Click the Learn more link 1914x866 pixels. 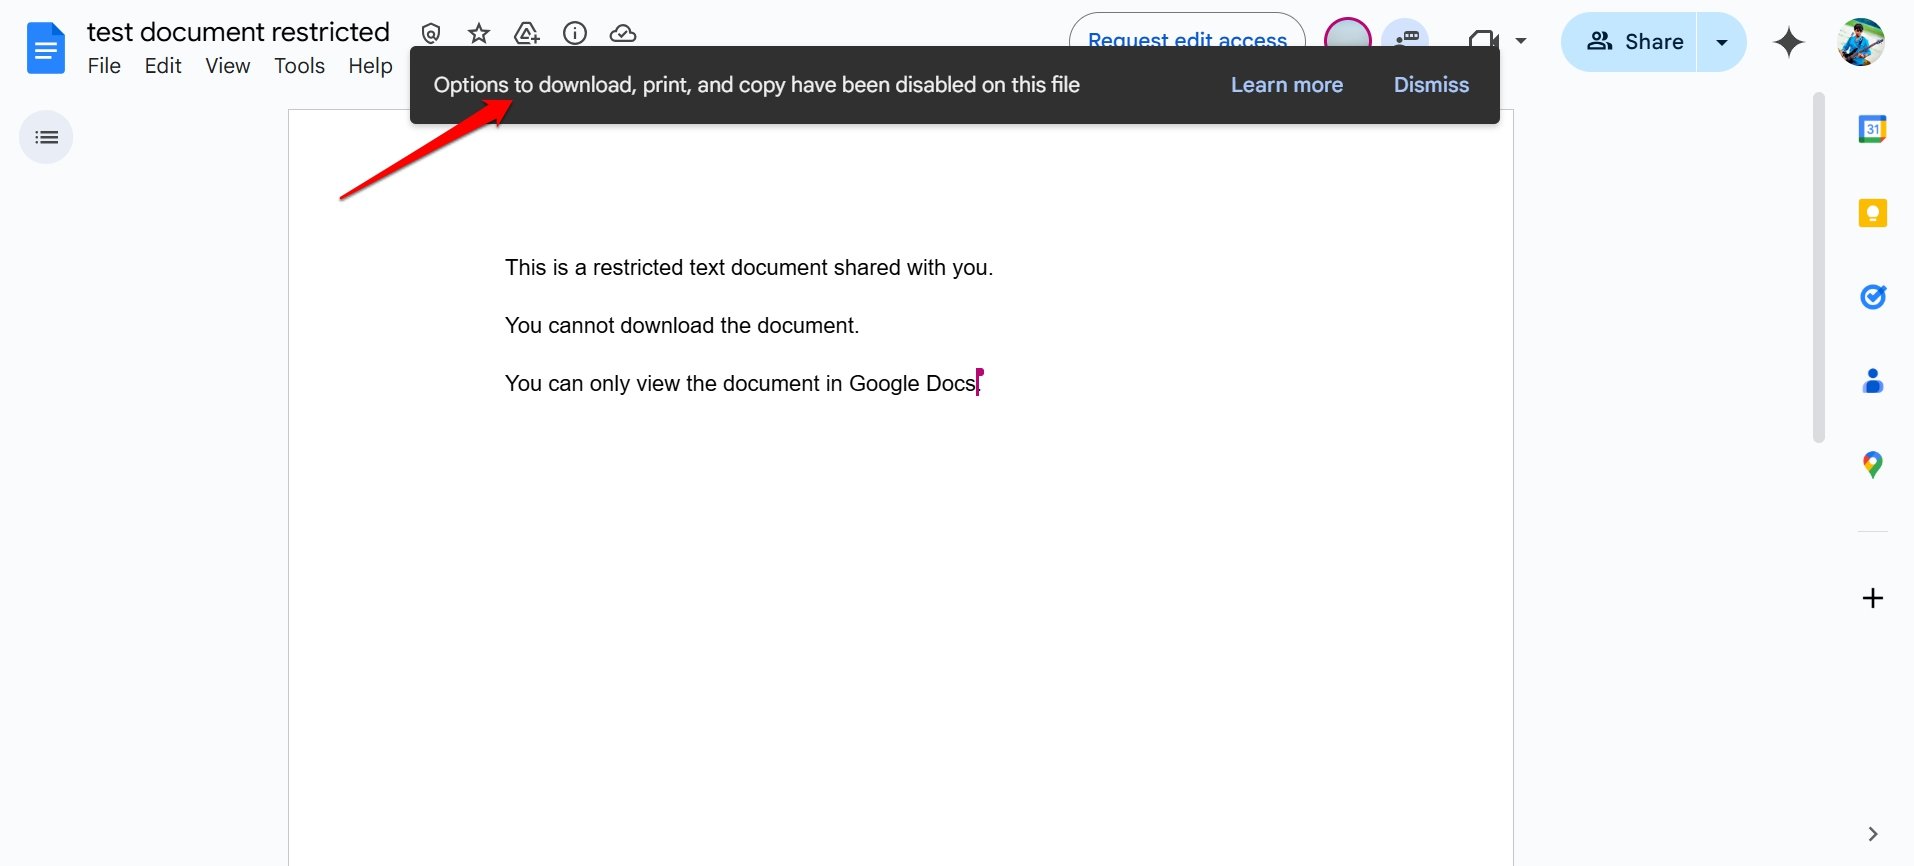click(1286, 85)
